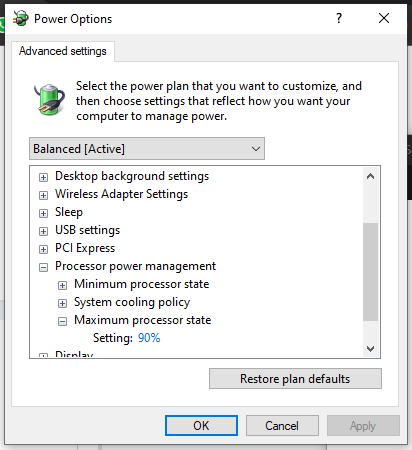
Task: Click the battery plug icon
Action: click(x=49, y=100)
